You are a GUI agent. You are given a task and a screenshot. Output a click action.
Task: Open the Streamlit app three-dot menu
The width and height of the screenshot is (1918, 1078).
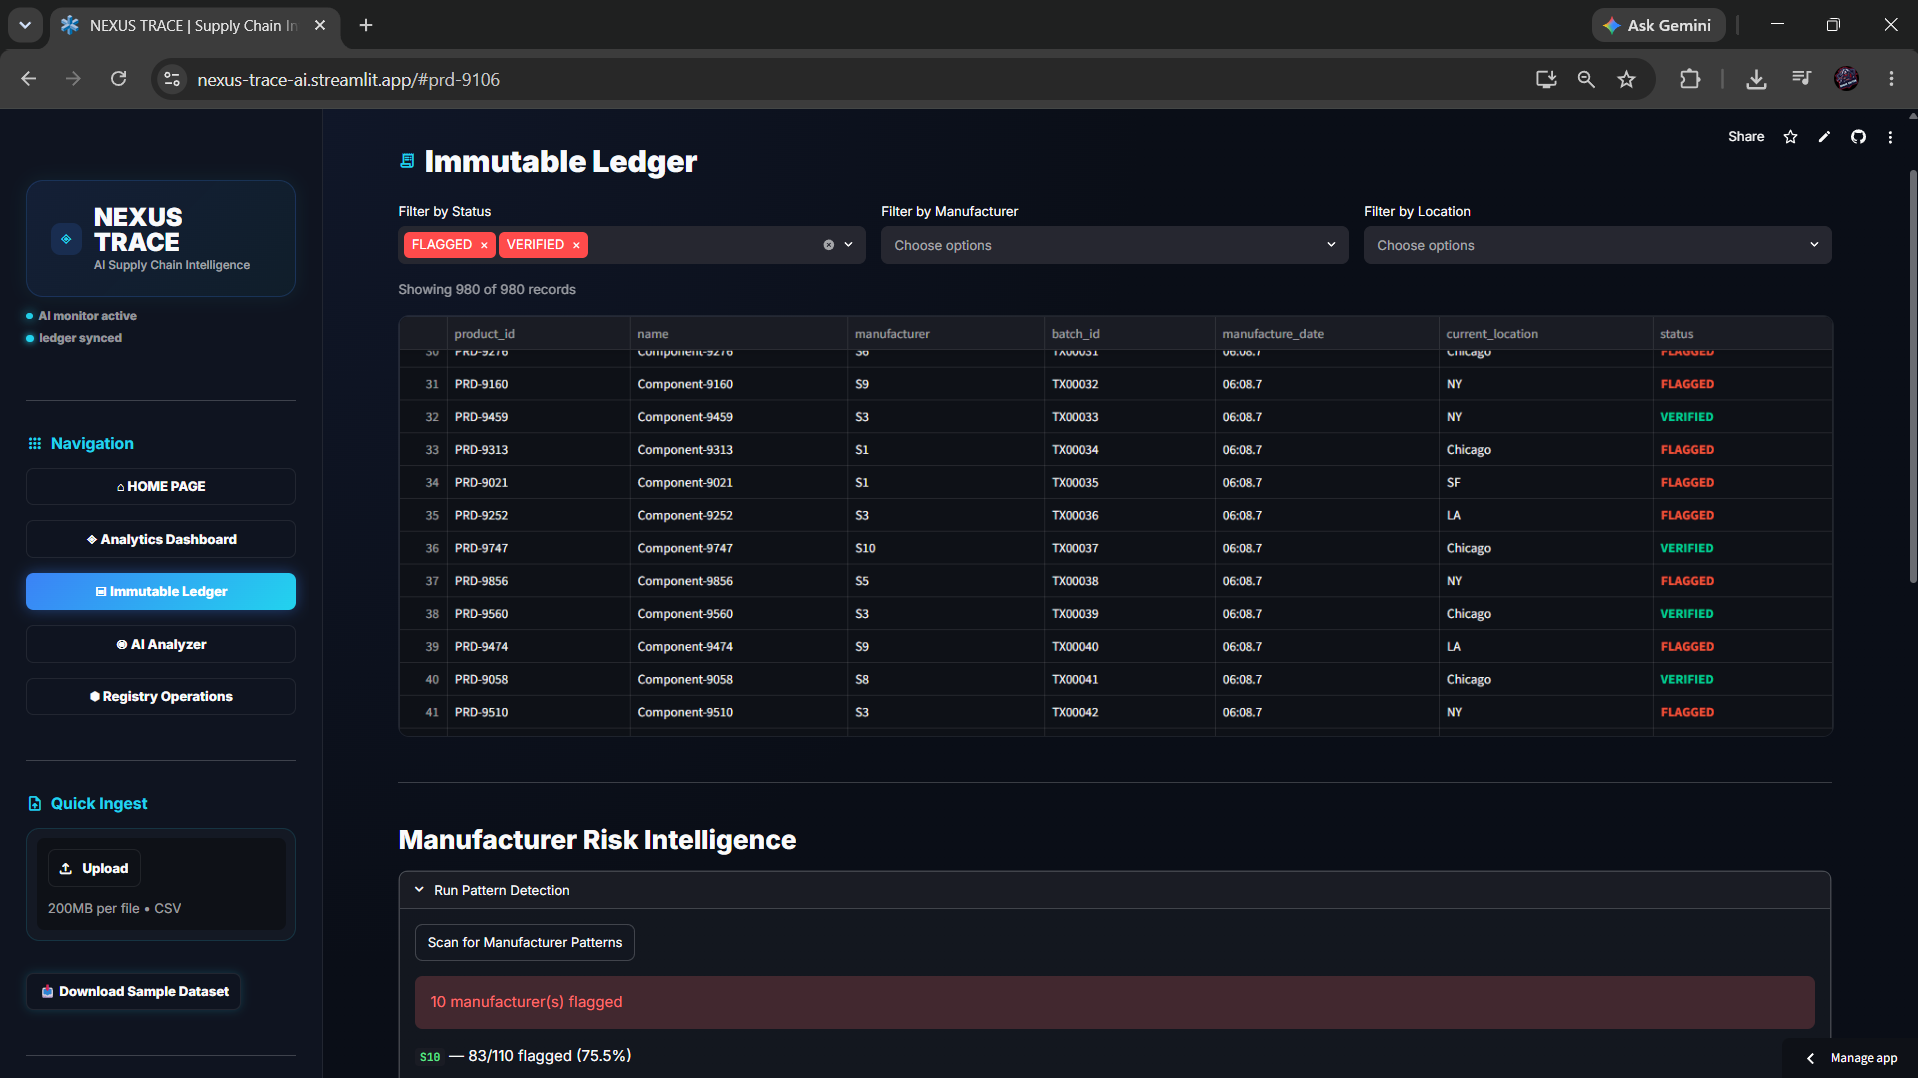pos(1890,137)
